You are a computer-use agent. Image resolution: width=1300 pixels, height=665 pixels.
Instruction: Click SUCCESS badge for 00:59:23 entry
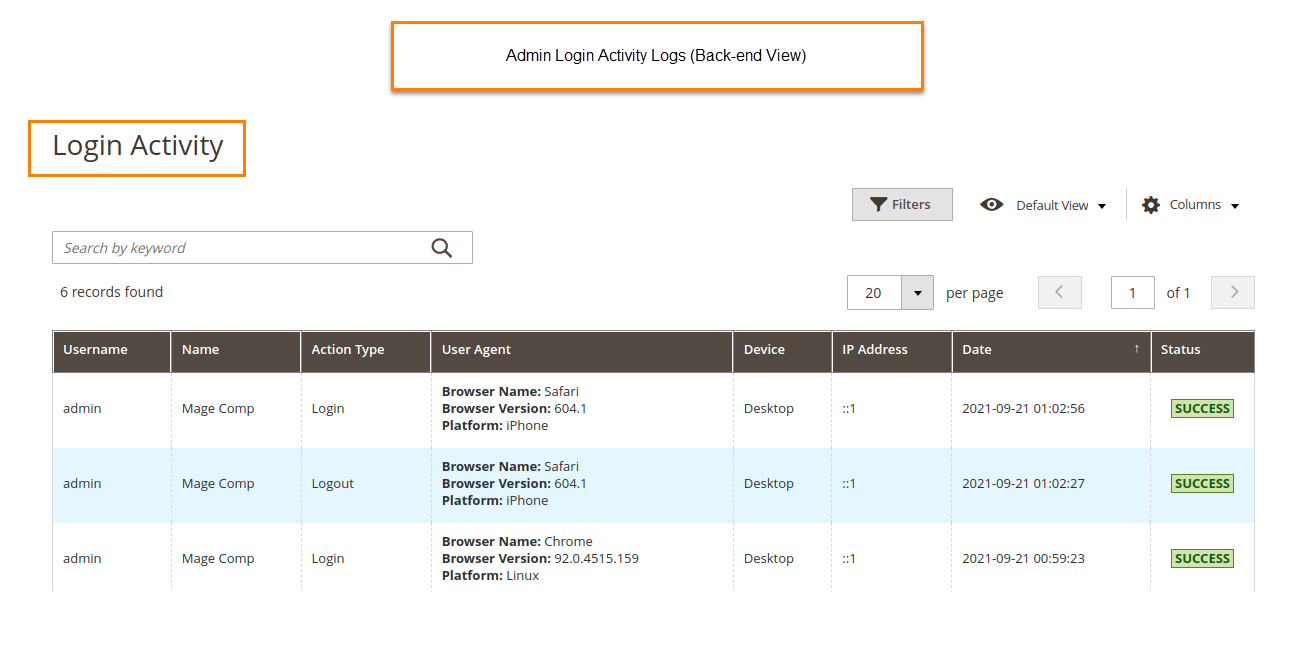(1202, 558)
